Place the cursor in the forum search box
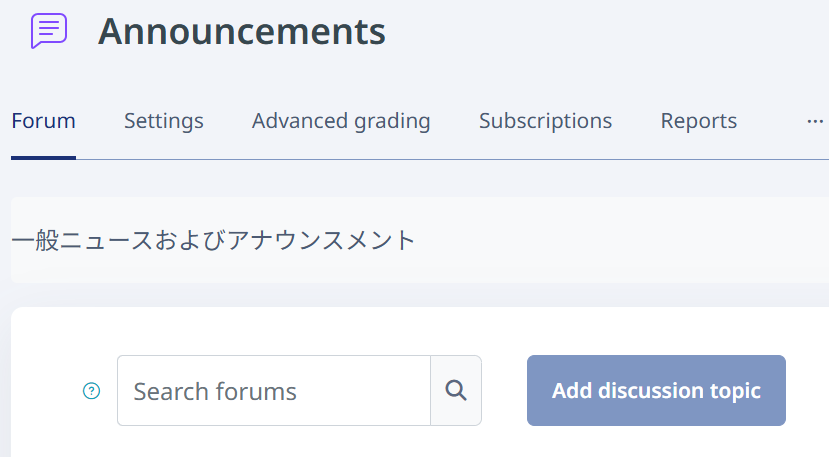This screenshot has height=457, width=829. click(x=274, y=390)
